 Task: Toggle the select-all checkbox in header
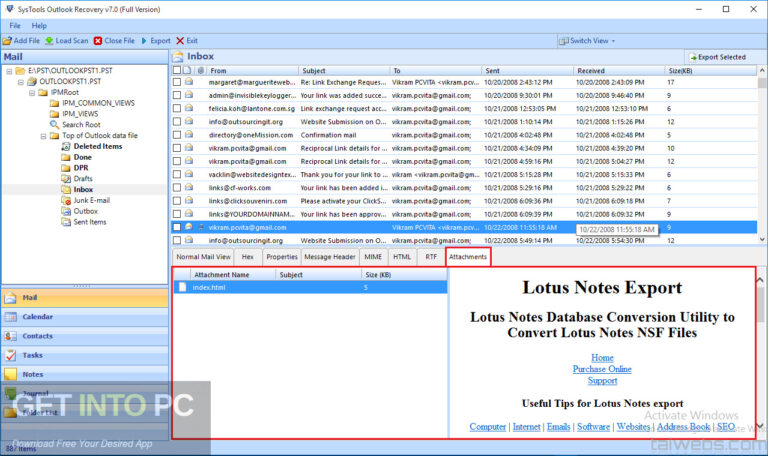177,71
